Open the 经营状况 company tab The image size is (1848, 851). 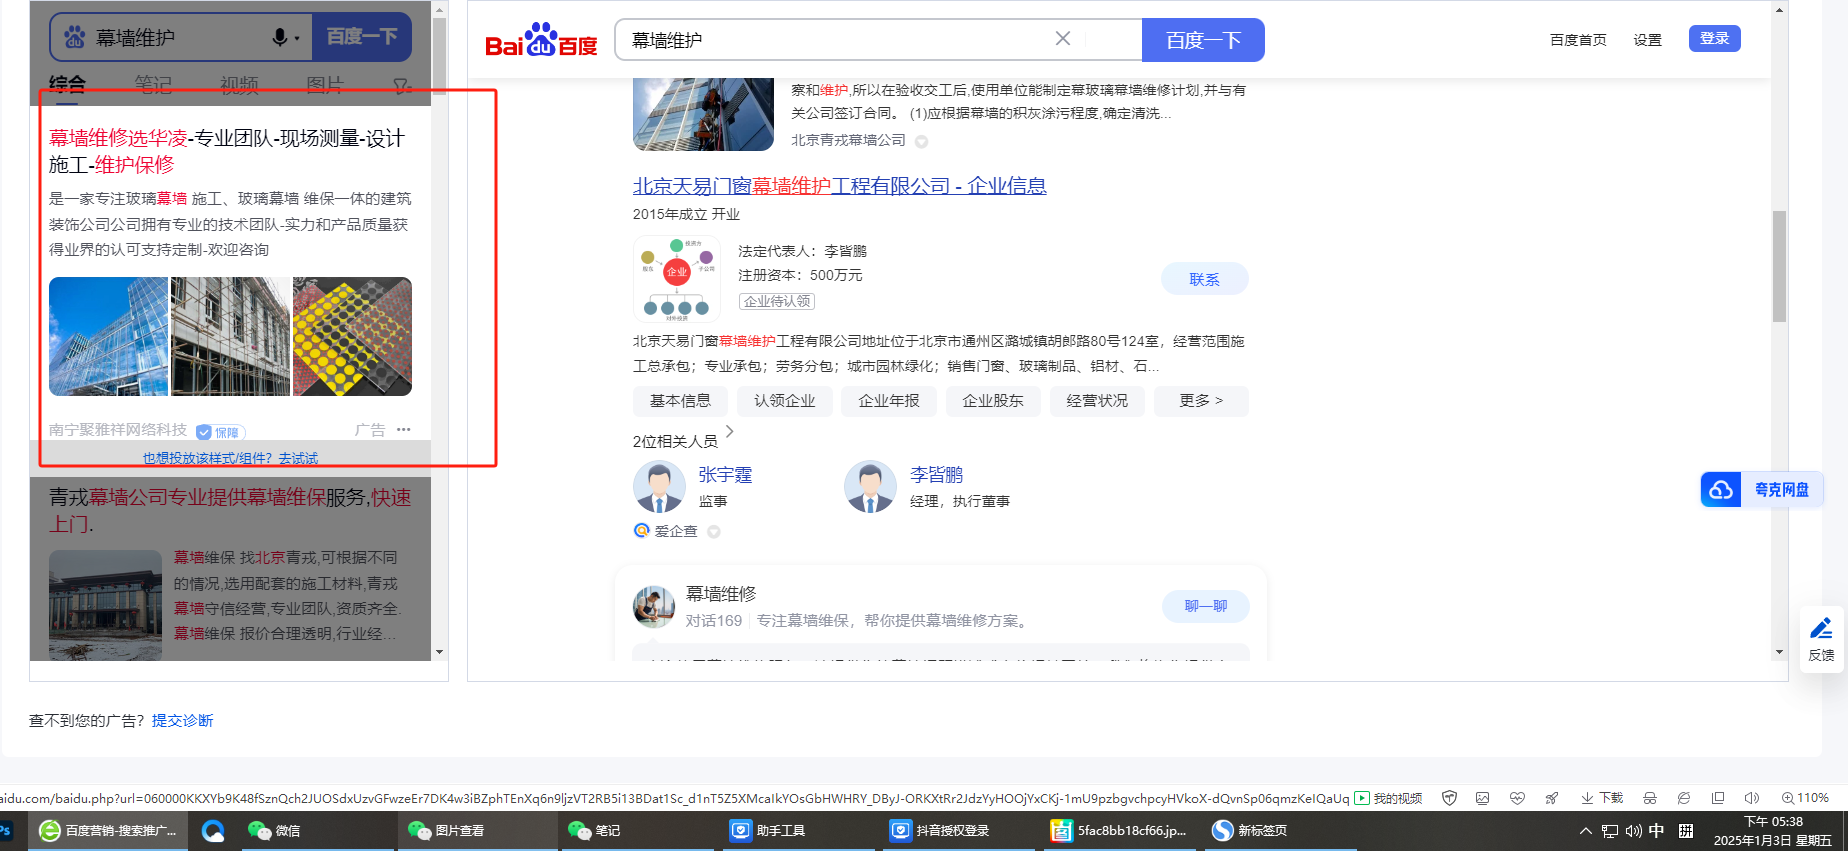tap(1097, 401)
